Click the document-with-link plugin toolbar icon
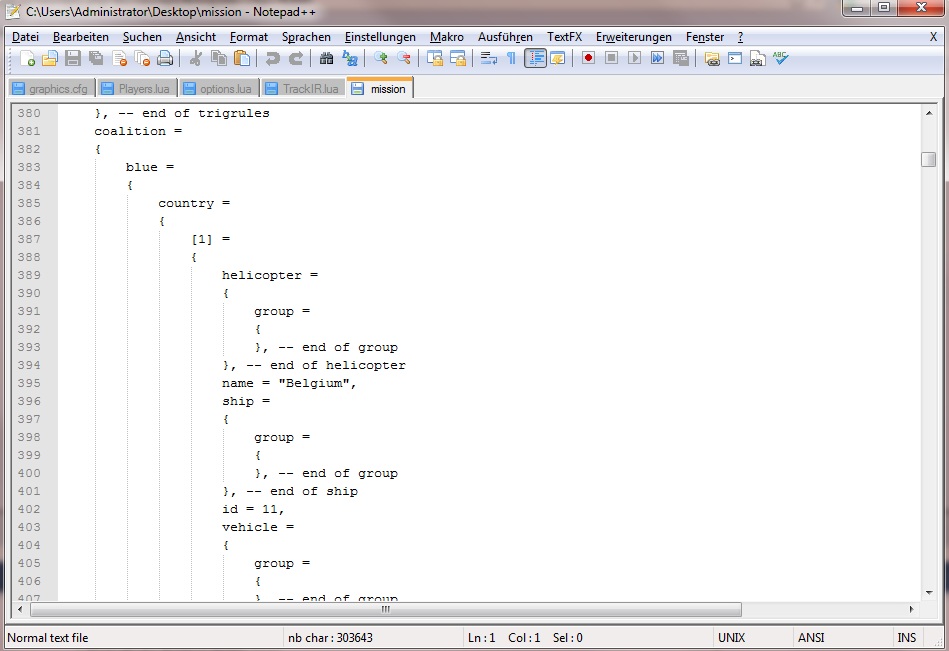This screenshot has height=651, width=949. [758, 58]
